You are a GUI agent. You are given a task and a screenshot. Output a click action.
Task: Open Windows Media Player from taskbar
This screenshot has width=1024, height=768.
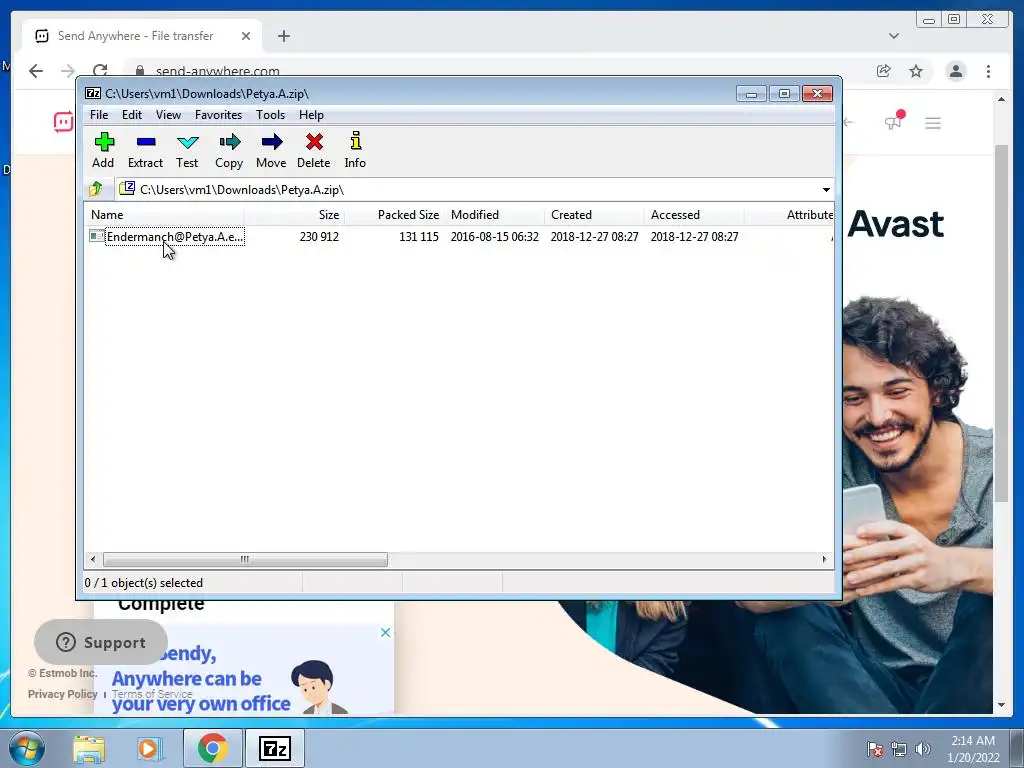[149, 748]
